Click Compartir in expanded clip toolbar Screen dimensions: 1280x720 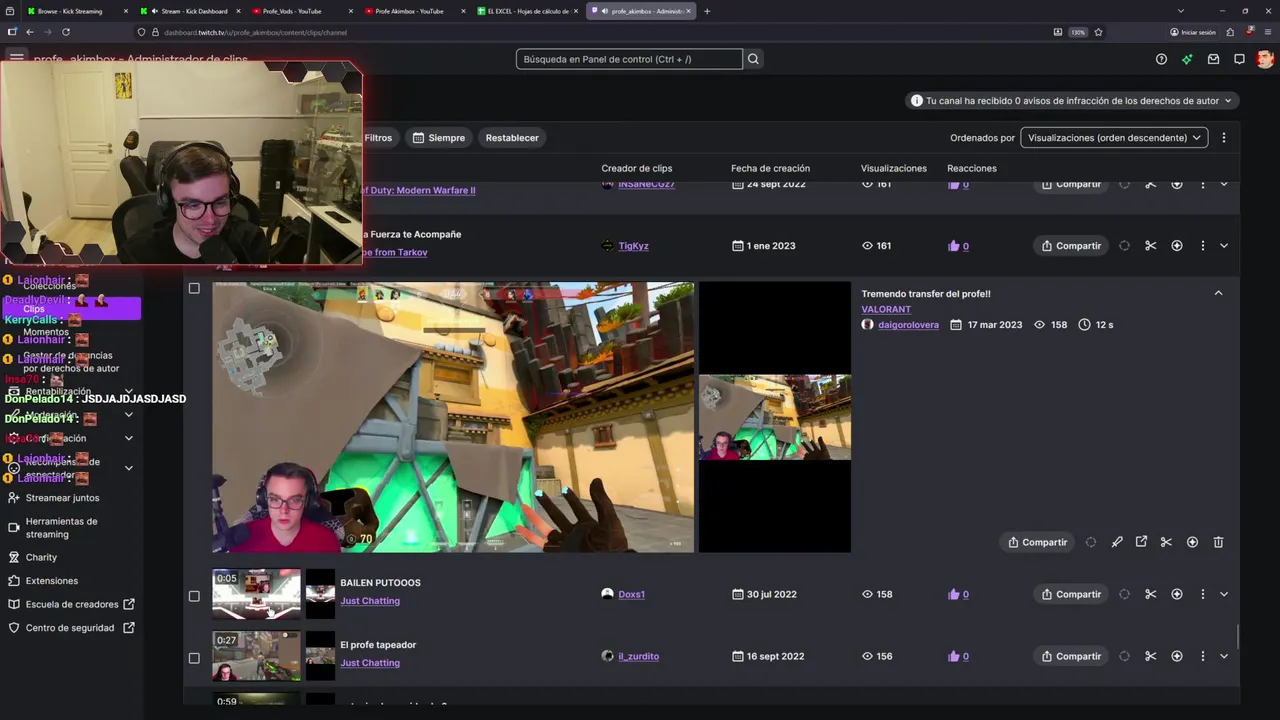[x=1037, y=542]
